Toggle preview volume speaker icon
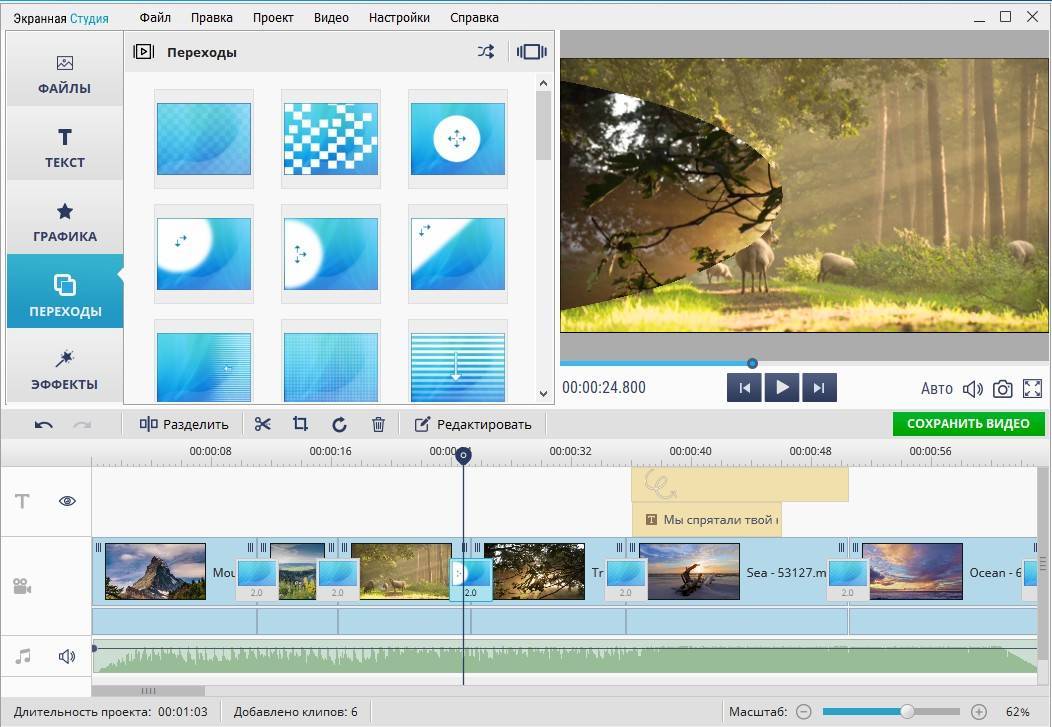 point(972,389)
